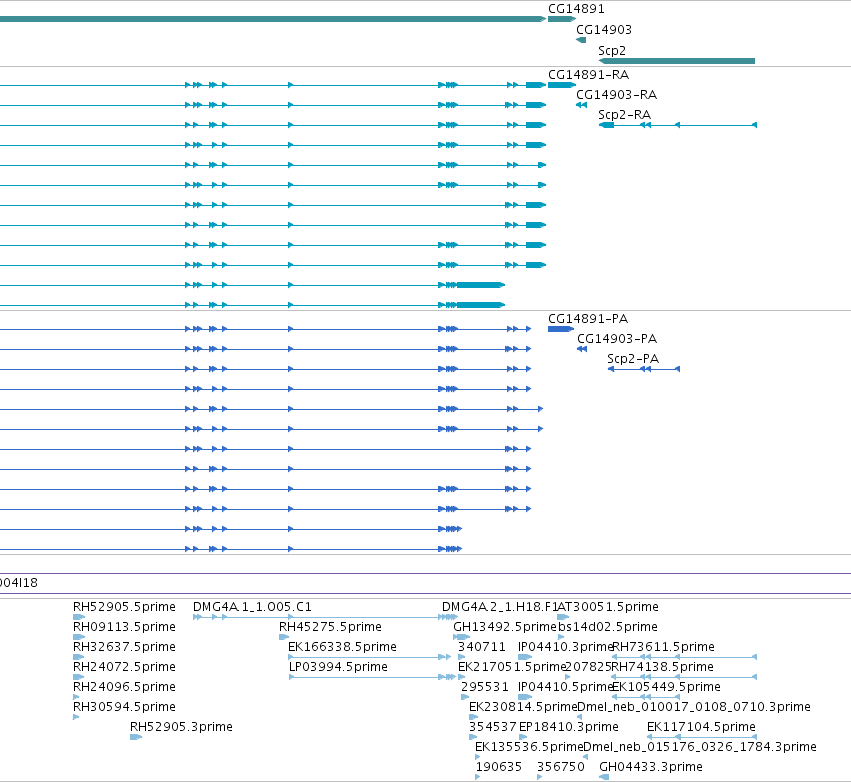This screenshot has width=851, height=782.
Task: Select the Dmel_neb_010017_0108_0710.3prime label
Action: pos(694,707)
